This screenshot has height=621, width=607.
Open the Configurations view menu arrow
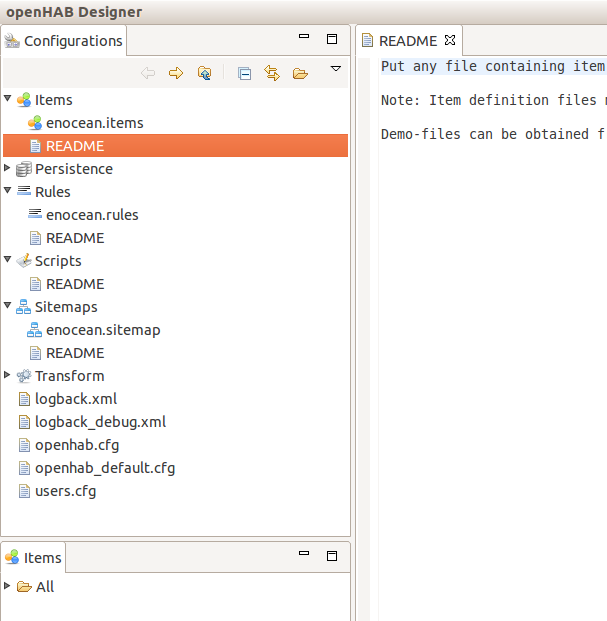click(x=336, y=69)
